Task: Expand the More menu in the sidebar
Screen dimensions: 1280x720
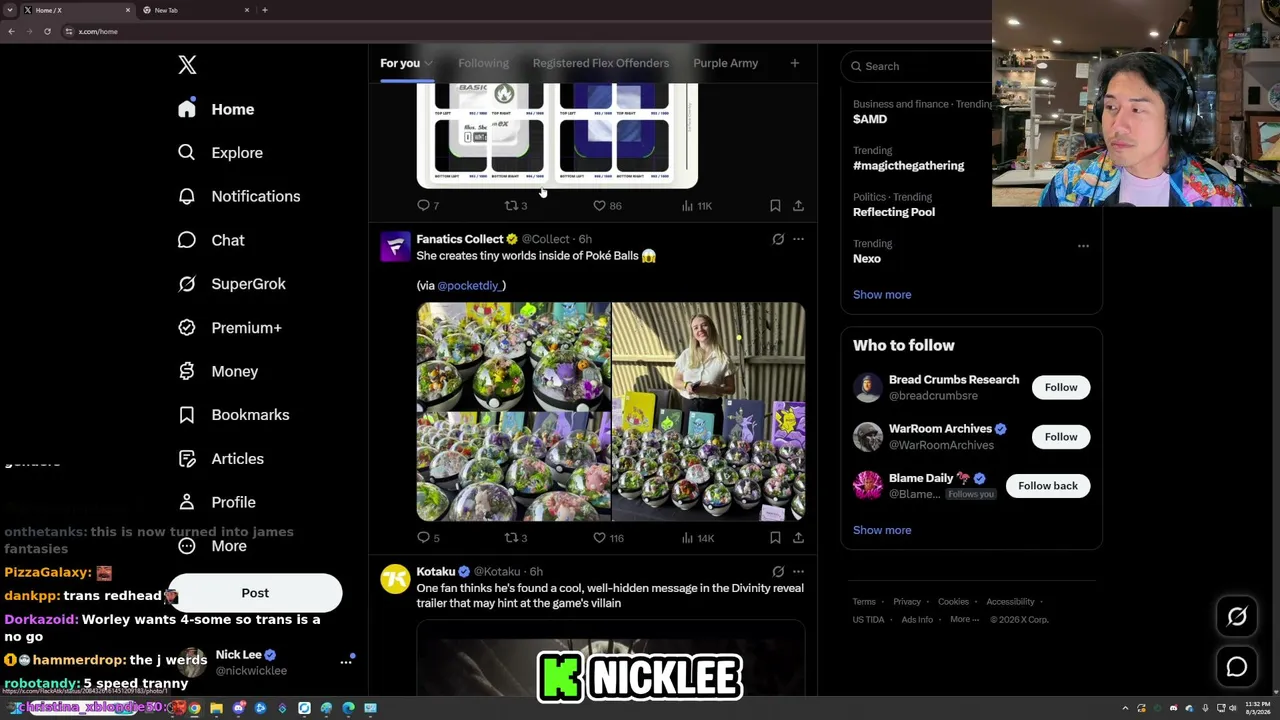Action: point(212,546)
